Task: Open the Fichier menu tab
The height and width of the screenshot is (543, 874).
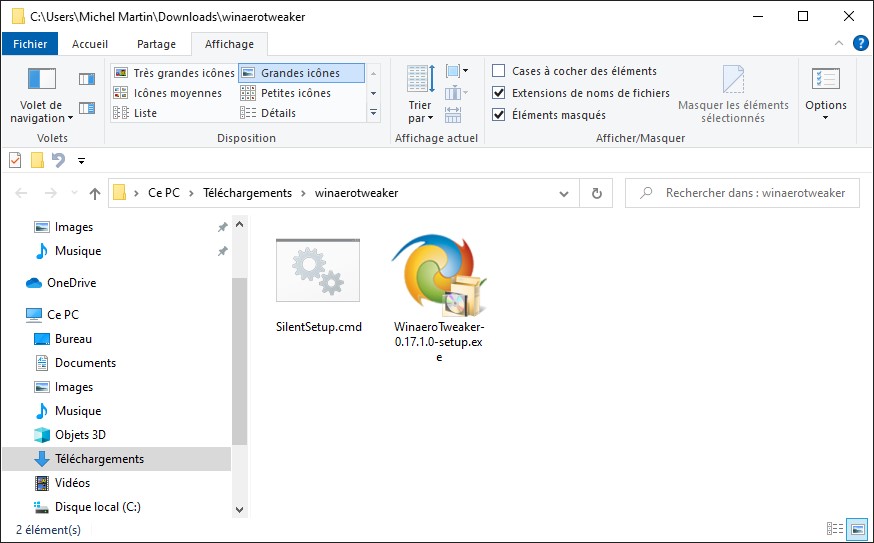Action: point(30,44)
